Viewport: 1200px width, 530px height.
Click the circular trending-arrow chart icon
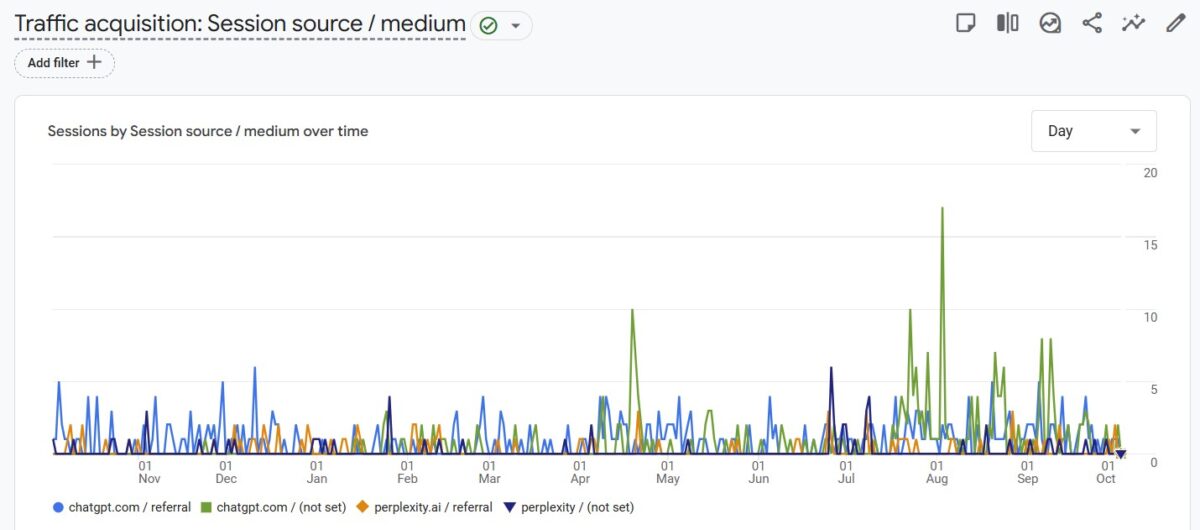pyautogui.click(x=1049, y=23)
